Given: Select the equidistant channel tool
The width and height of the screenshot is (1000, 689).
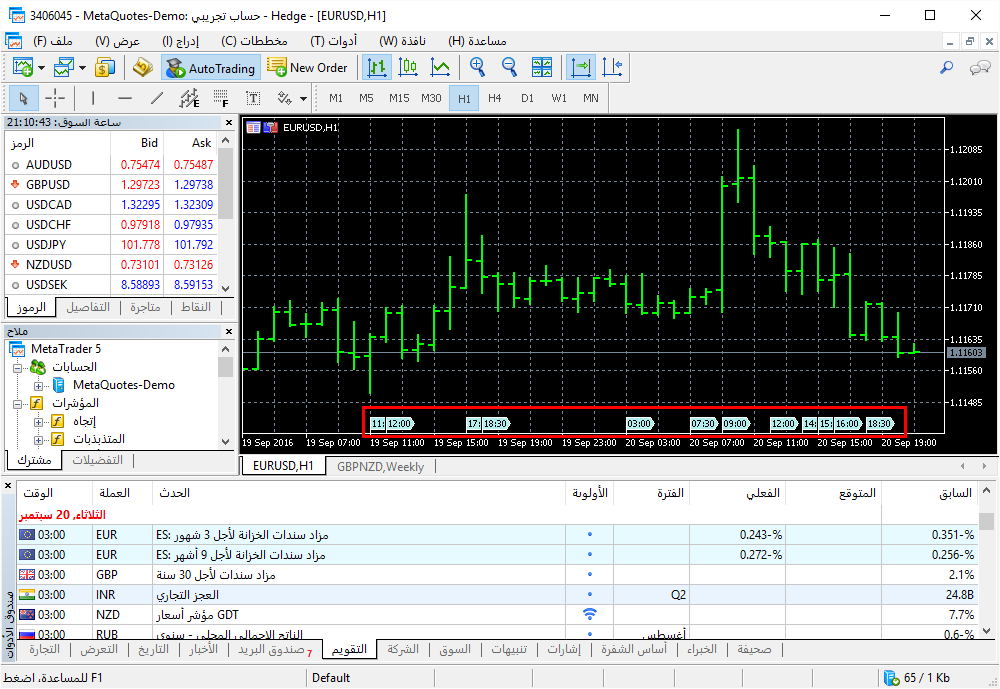Looking at the screenshot, I should pos(189,98).
